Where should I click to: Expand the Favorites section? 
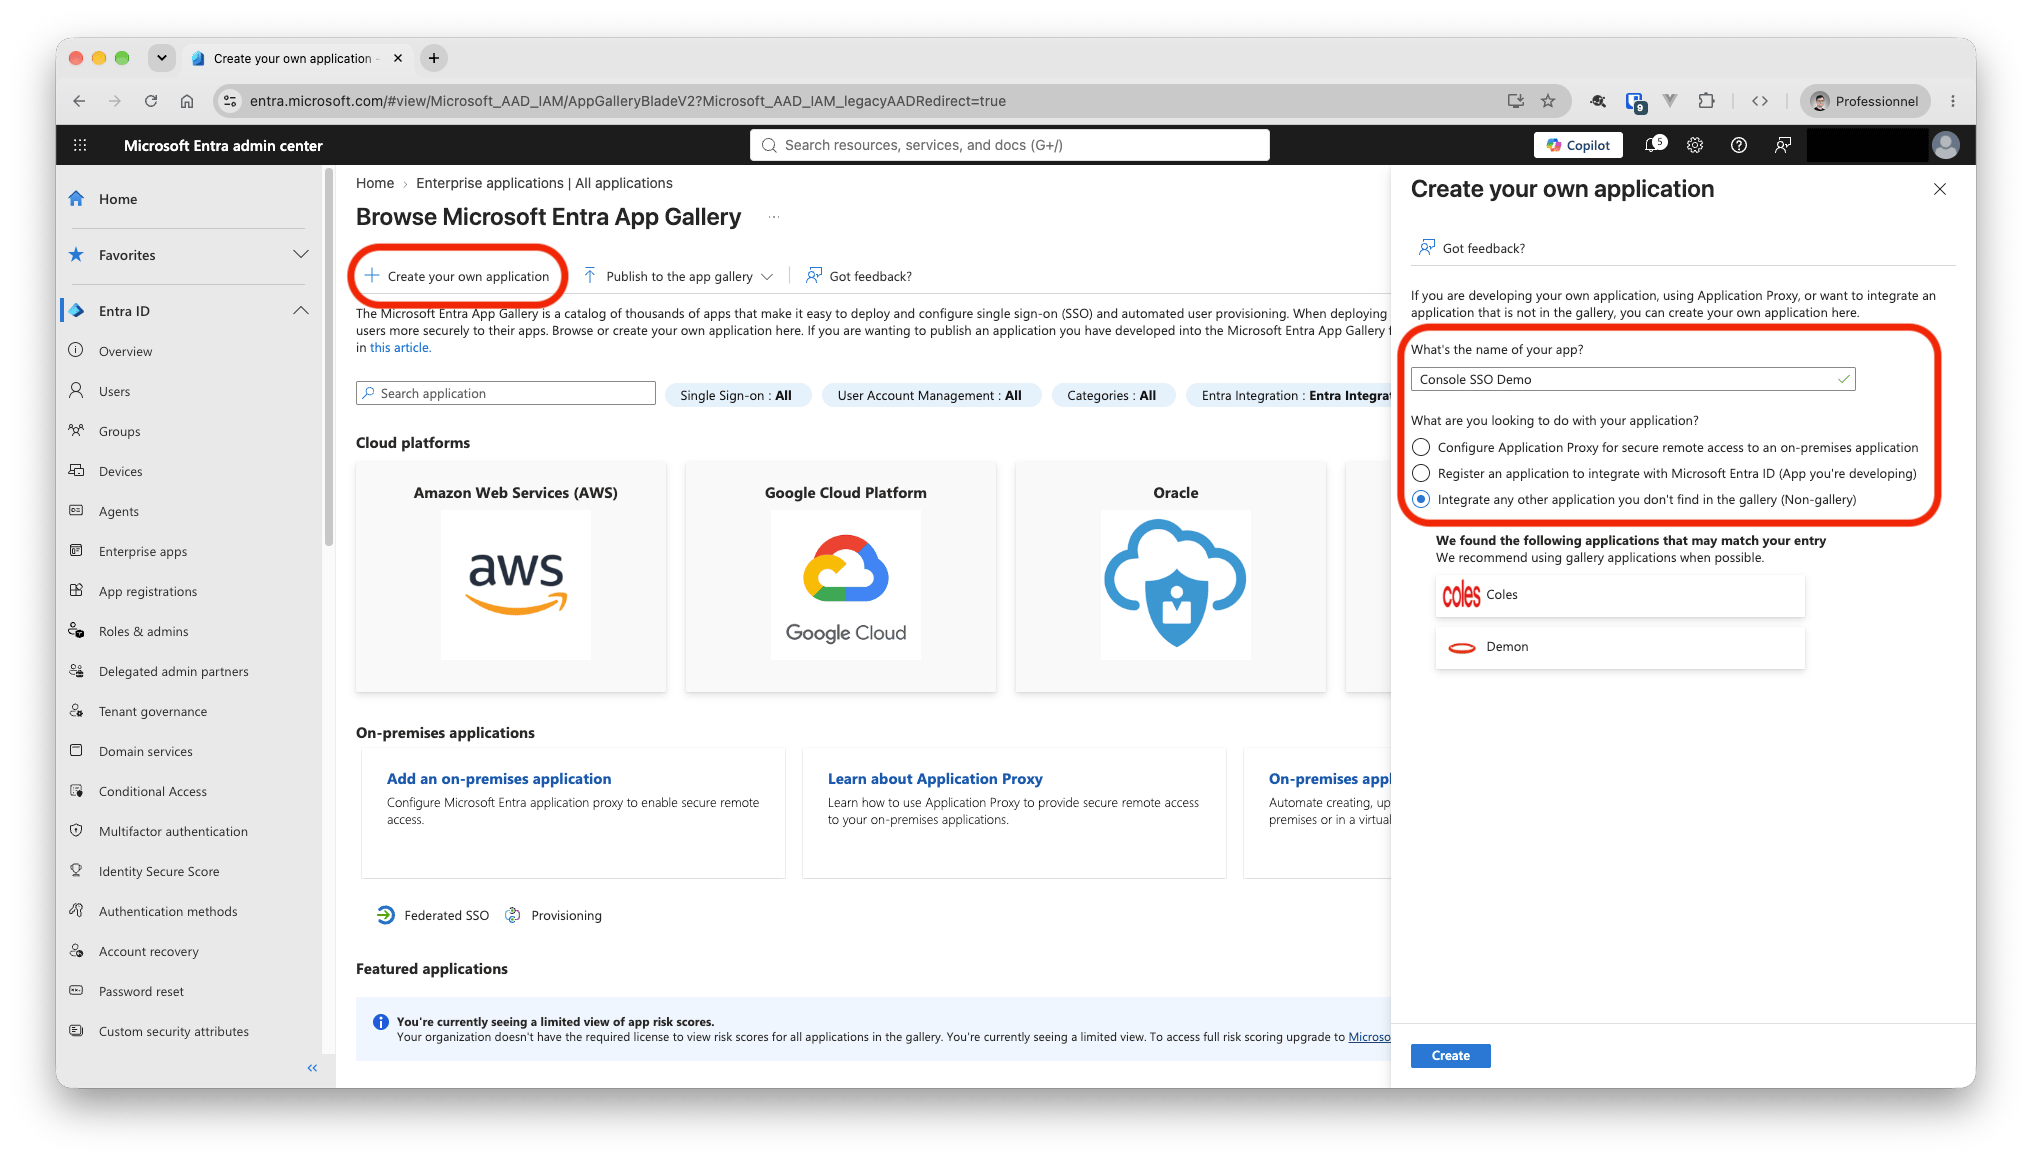(x=301, y=254)
